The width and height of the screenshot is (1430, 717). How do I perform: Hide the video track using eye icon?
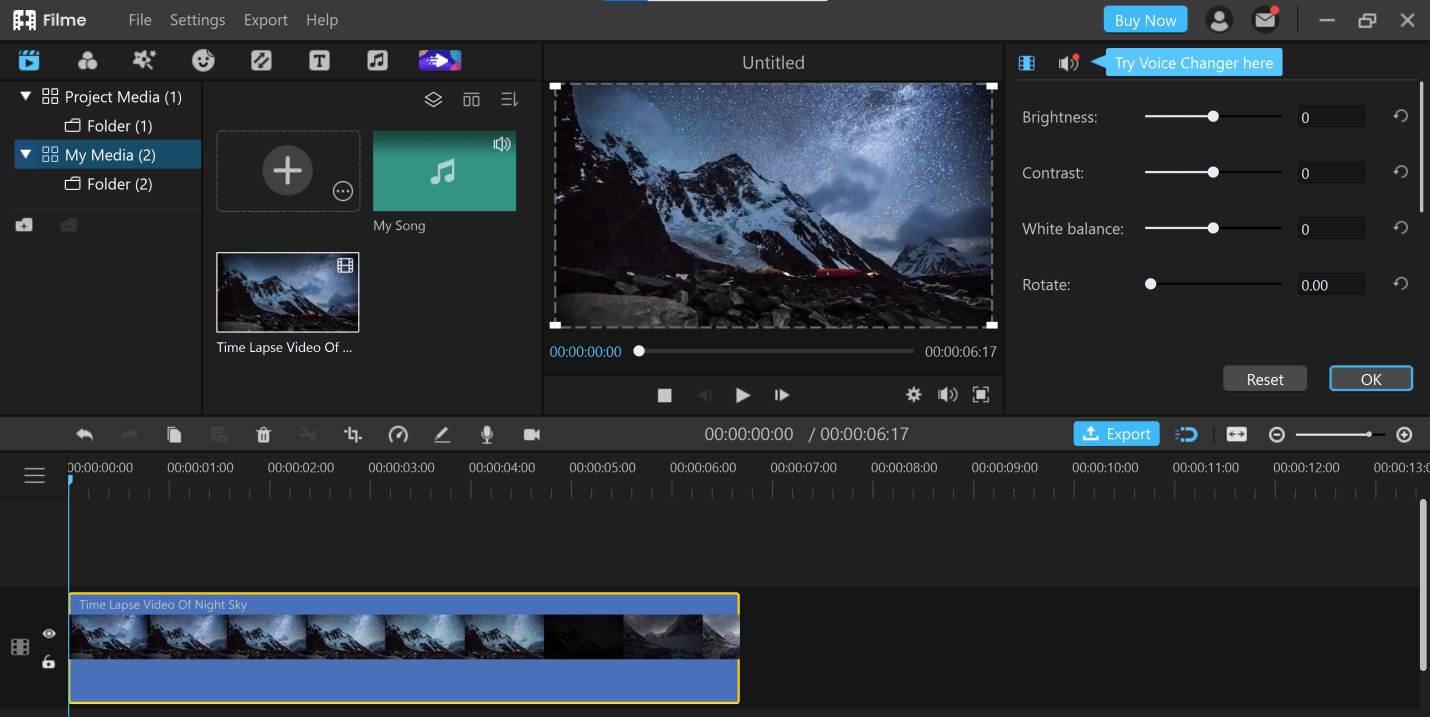tap(49, 634)
